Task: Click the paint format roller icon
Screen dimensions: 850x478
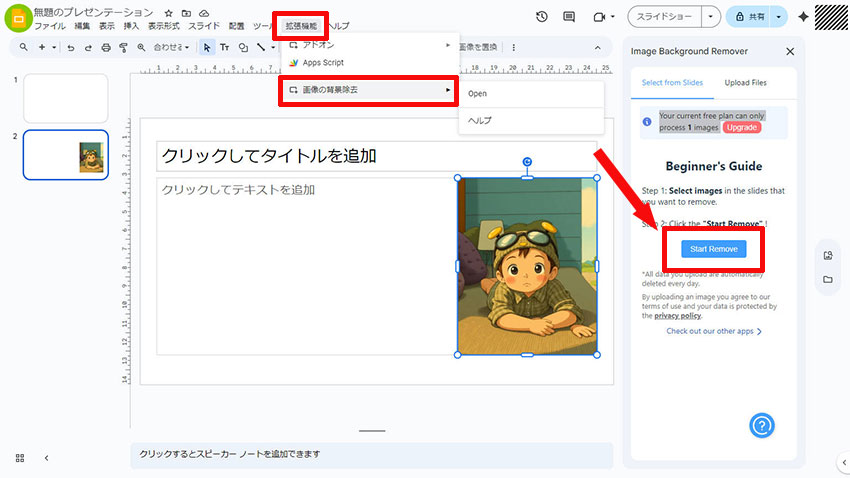Action: pyautogui.click(x=123, y=47)
